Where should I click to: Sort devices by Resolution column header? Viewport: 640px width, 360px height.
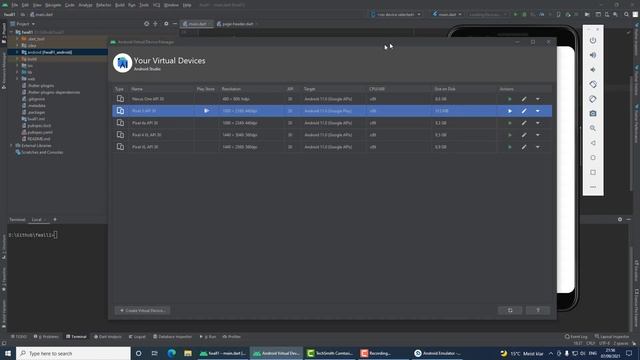tap(231, 89)
